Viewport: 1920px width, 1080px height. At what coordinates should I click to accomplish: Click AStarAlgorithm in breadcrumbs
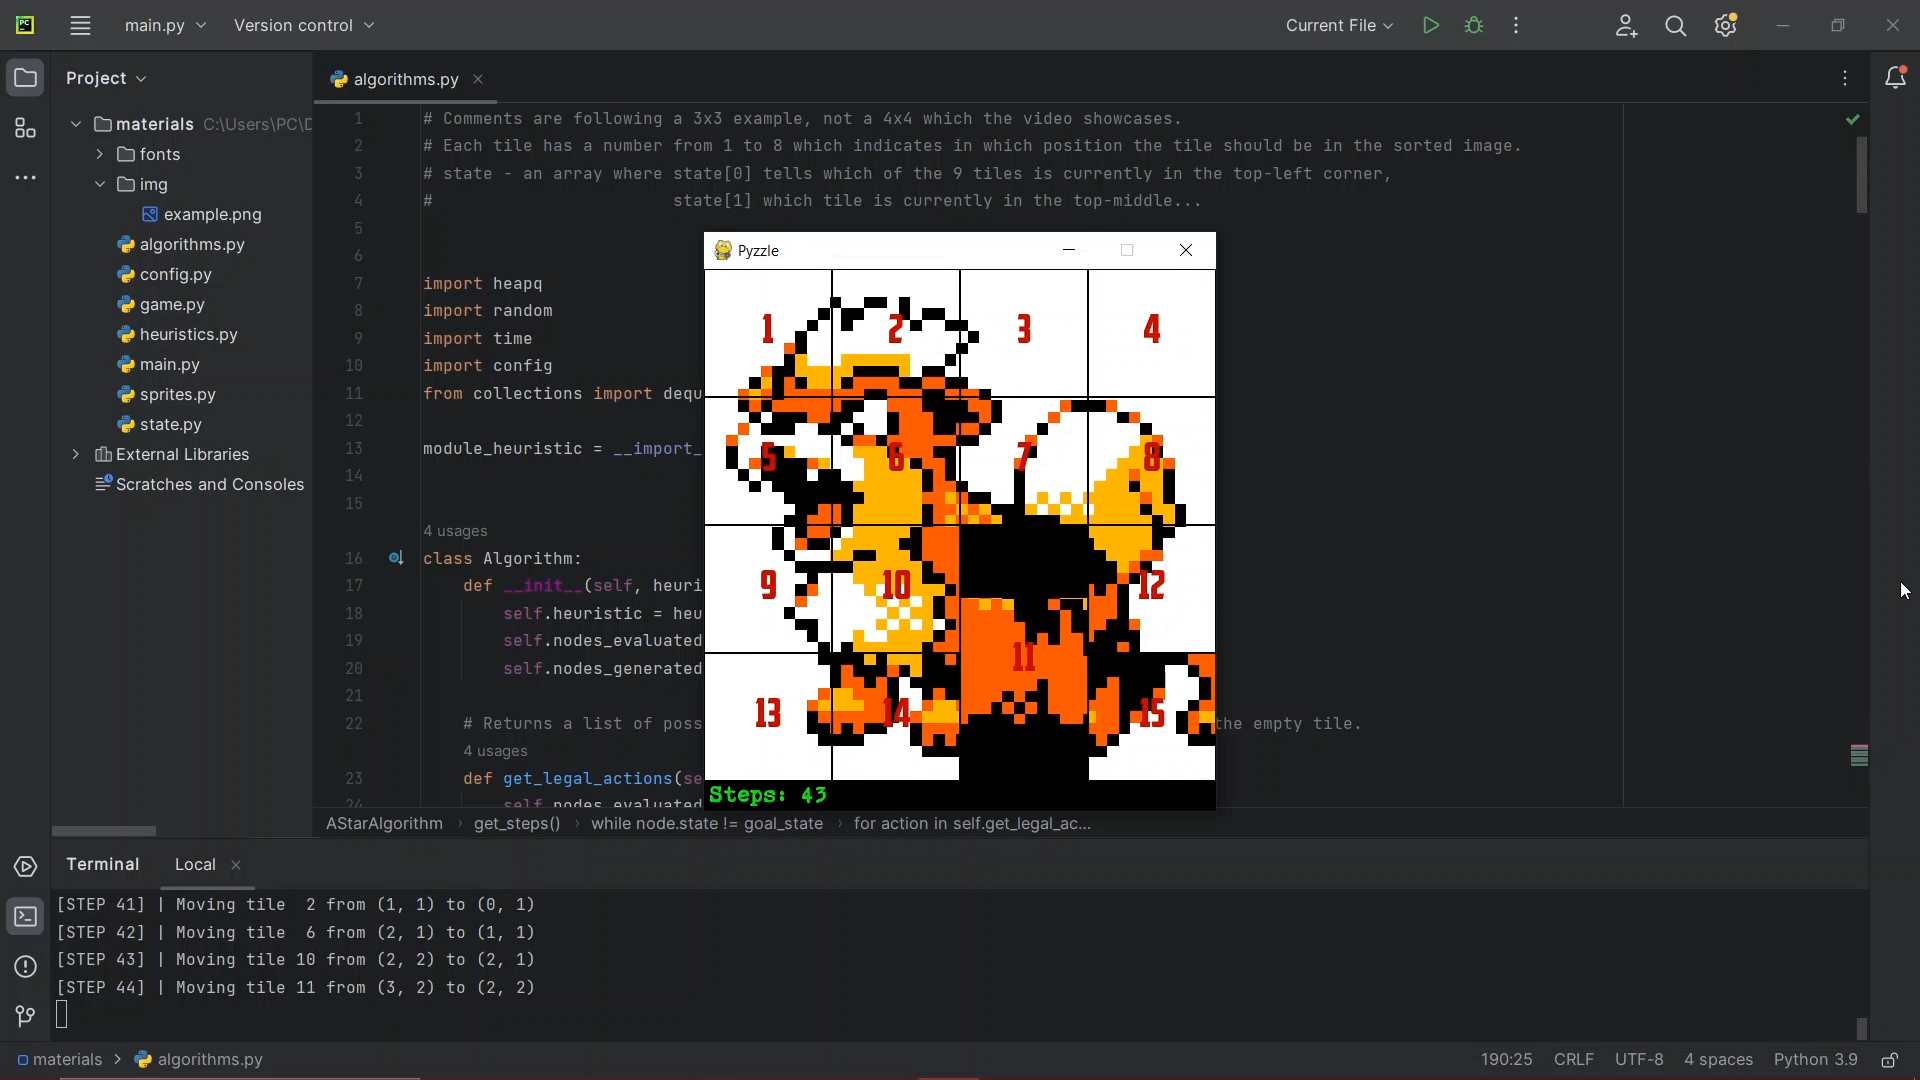click(385, 825)
